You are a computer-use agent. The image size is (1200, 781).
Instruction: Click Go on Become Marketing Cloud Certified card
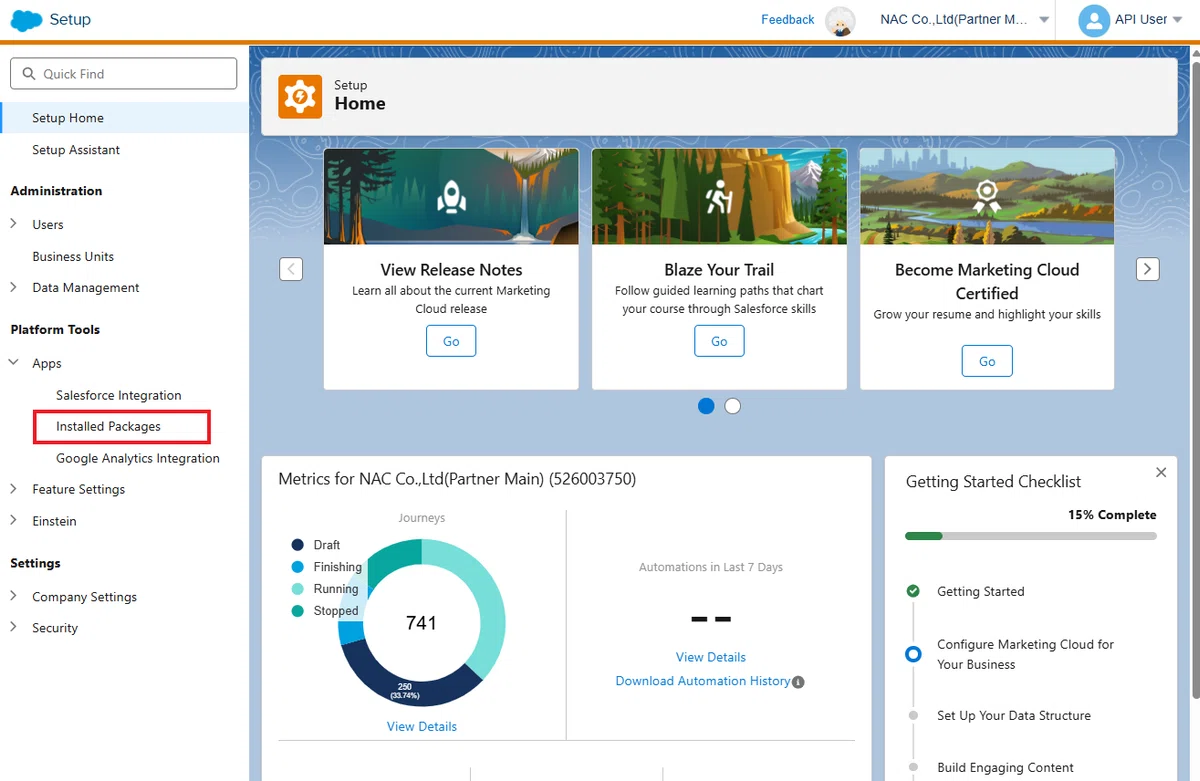pos(987,361)
